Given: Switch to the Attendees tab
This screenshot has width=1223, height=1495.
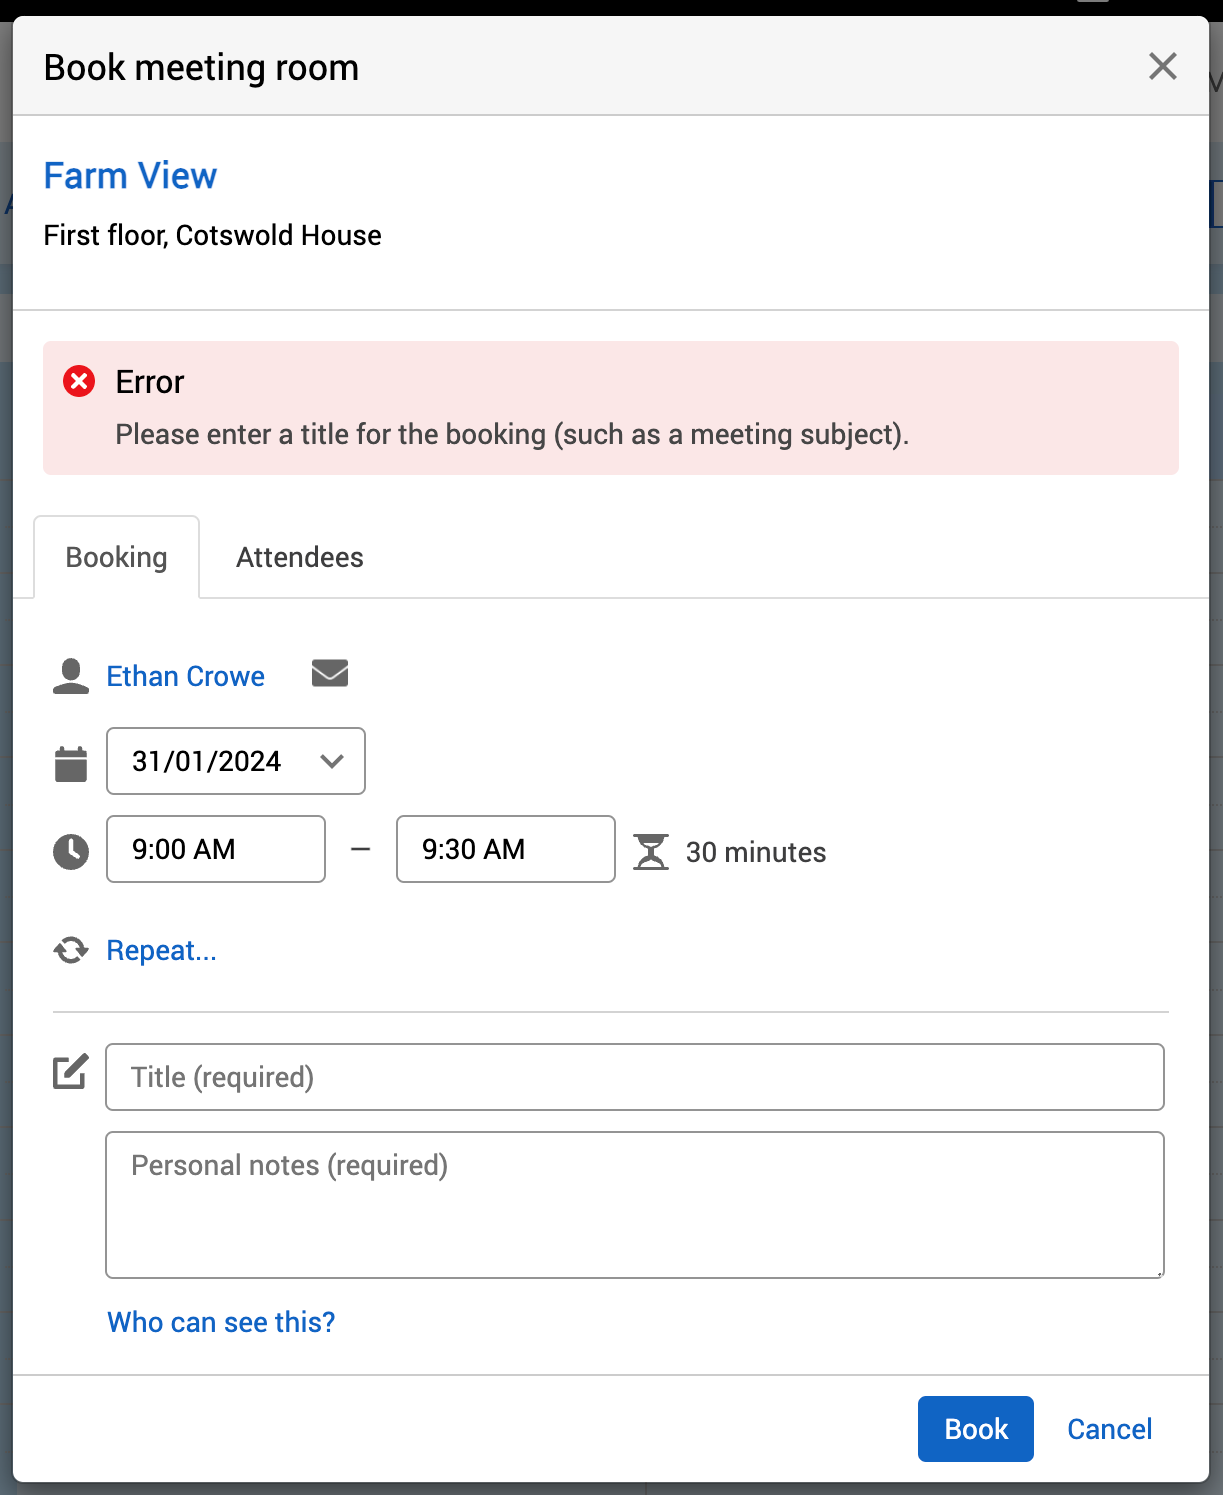Looking at the screenshot, I should 299,557.
